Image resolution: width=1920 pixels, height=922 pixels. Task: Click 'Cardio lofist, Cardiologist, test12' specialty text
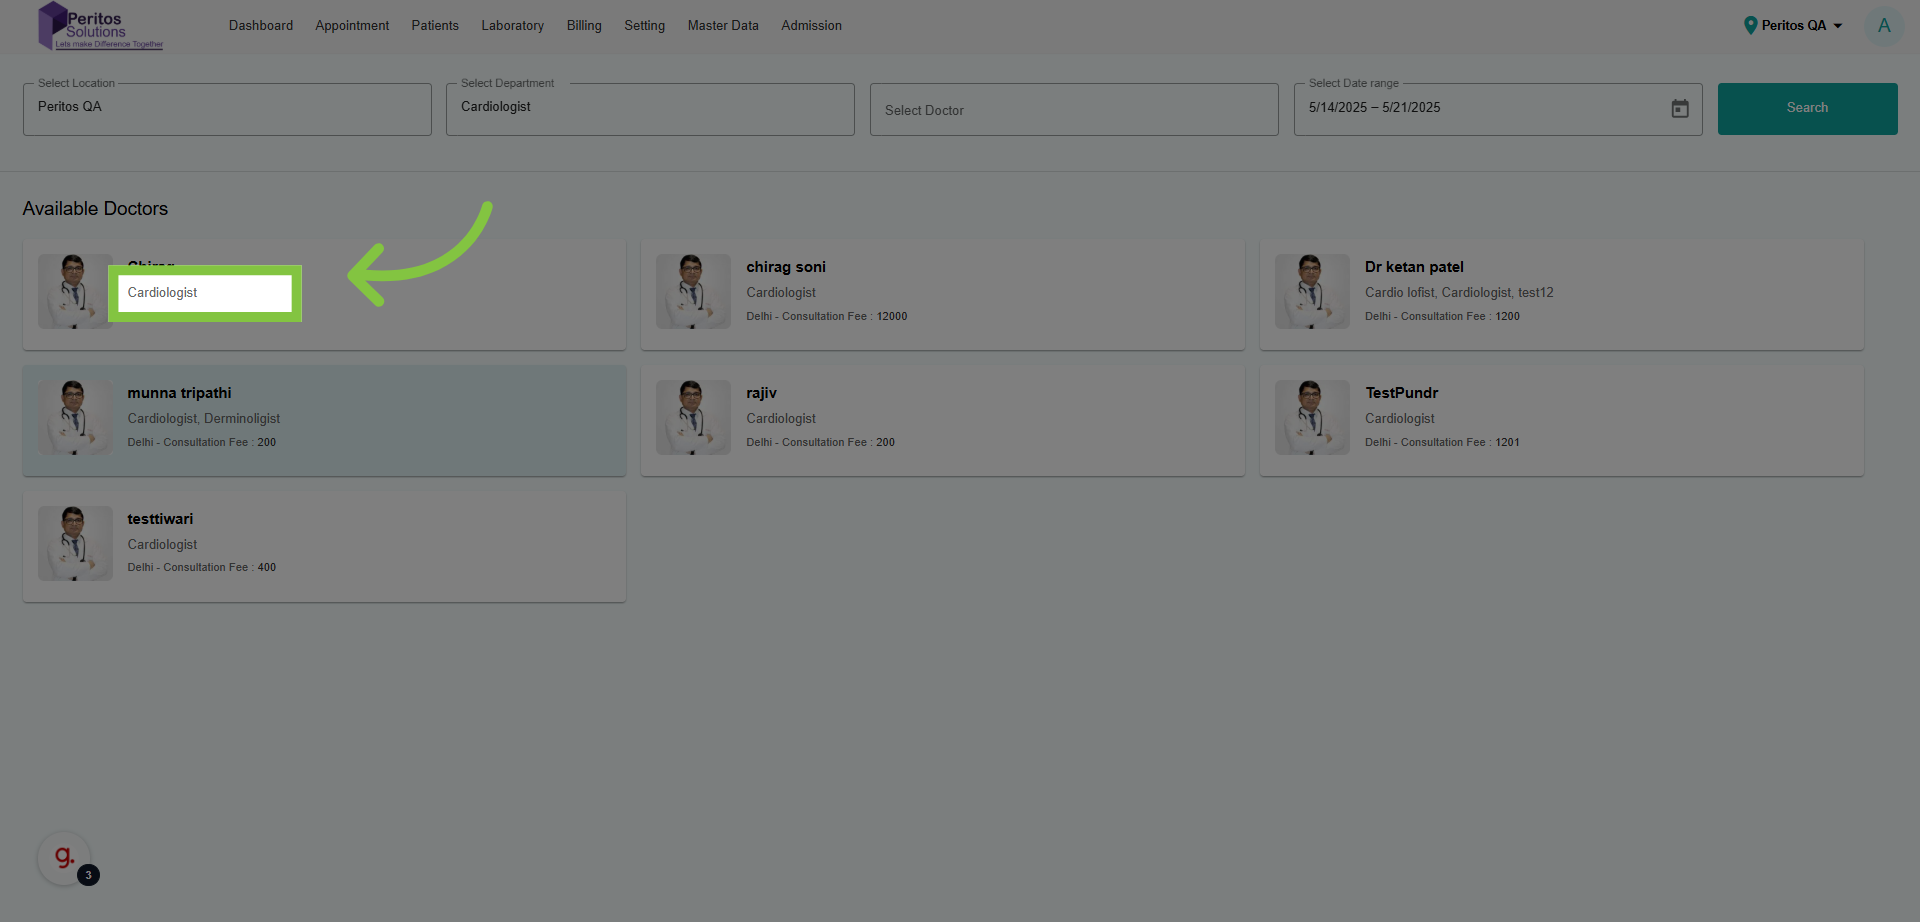pyautogui.click(x=1459, y=292)
